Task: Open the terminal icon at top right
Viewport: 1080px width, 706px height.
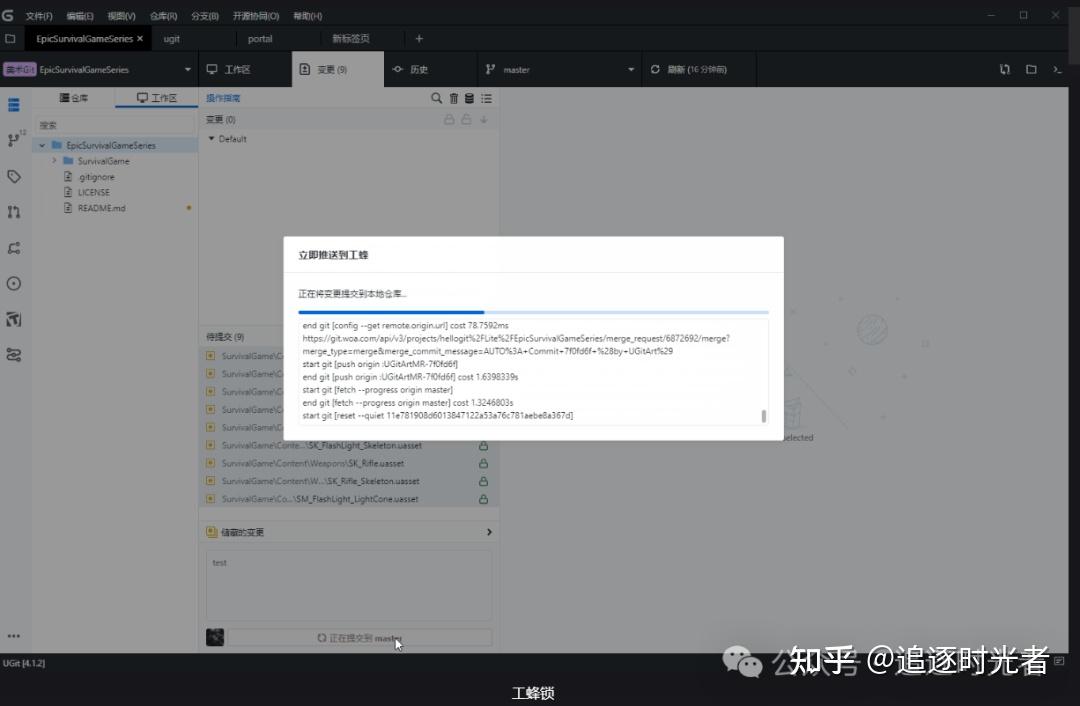Action: coord(1057,69)
